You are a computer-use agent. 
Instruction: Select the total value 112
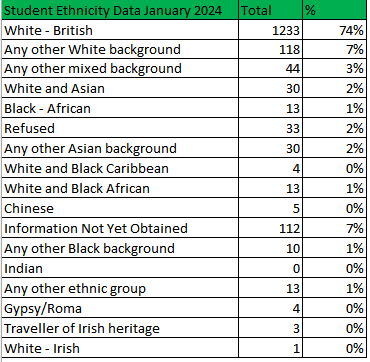tap(270, 228)
